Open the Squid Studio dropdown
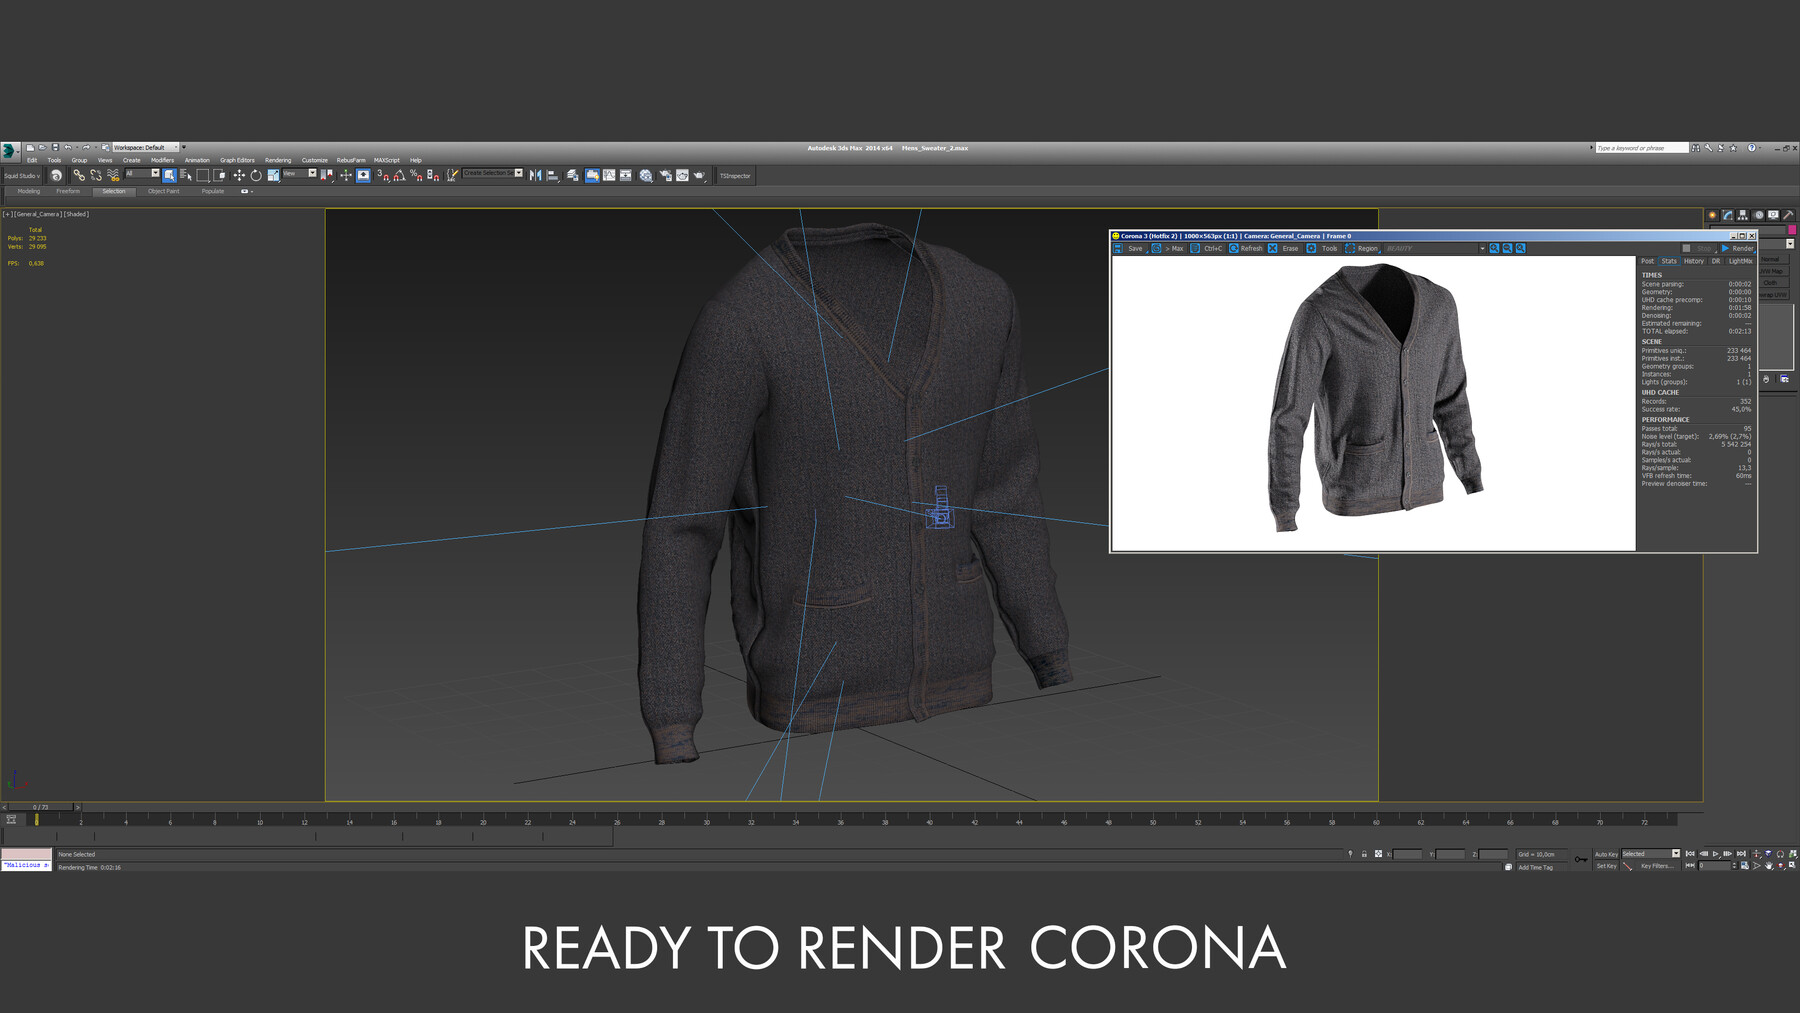The image size is (1800, 1013). [22, 176]
